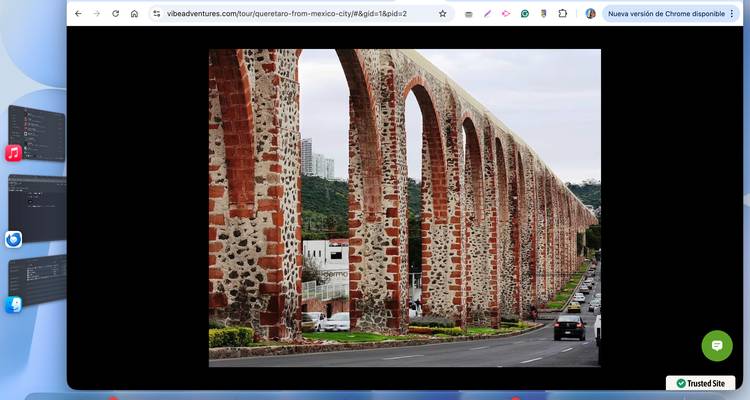Go back to the previous page
The width and height of the screenshot is (750, 400).
tap(78, 14)
